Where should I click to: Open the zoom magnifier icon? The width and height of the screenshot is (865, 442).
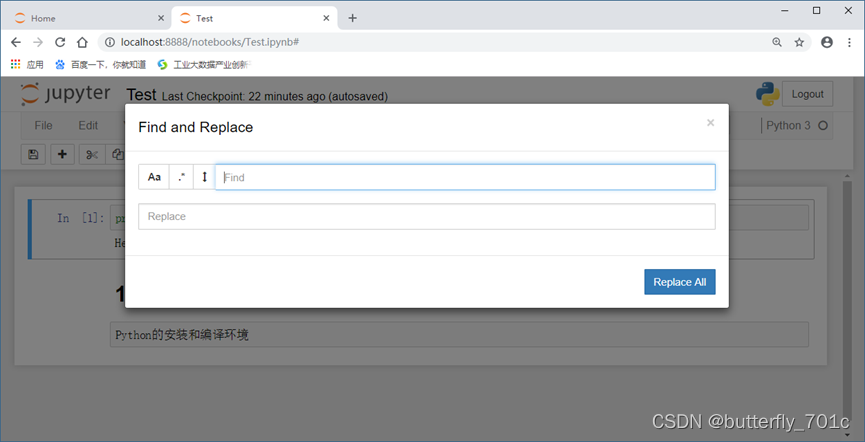[x=777, y=42]
